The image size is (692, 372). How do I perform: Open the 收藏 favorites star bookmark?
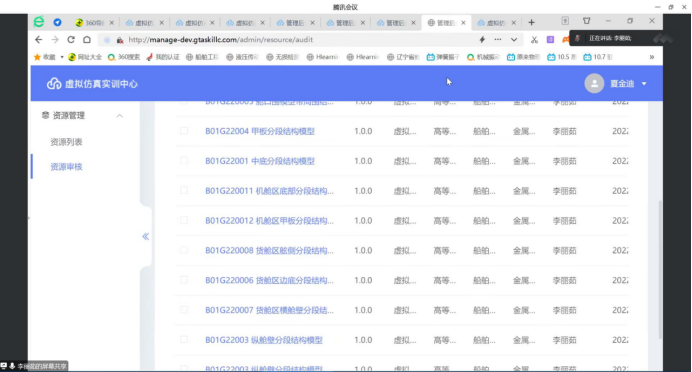click(45, 57)
